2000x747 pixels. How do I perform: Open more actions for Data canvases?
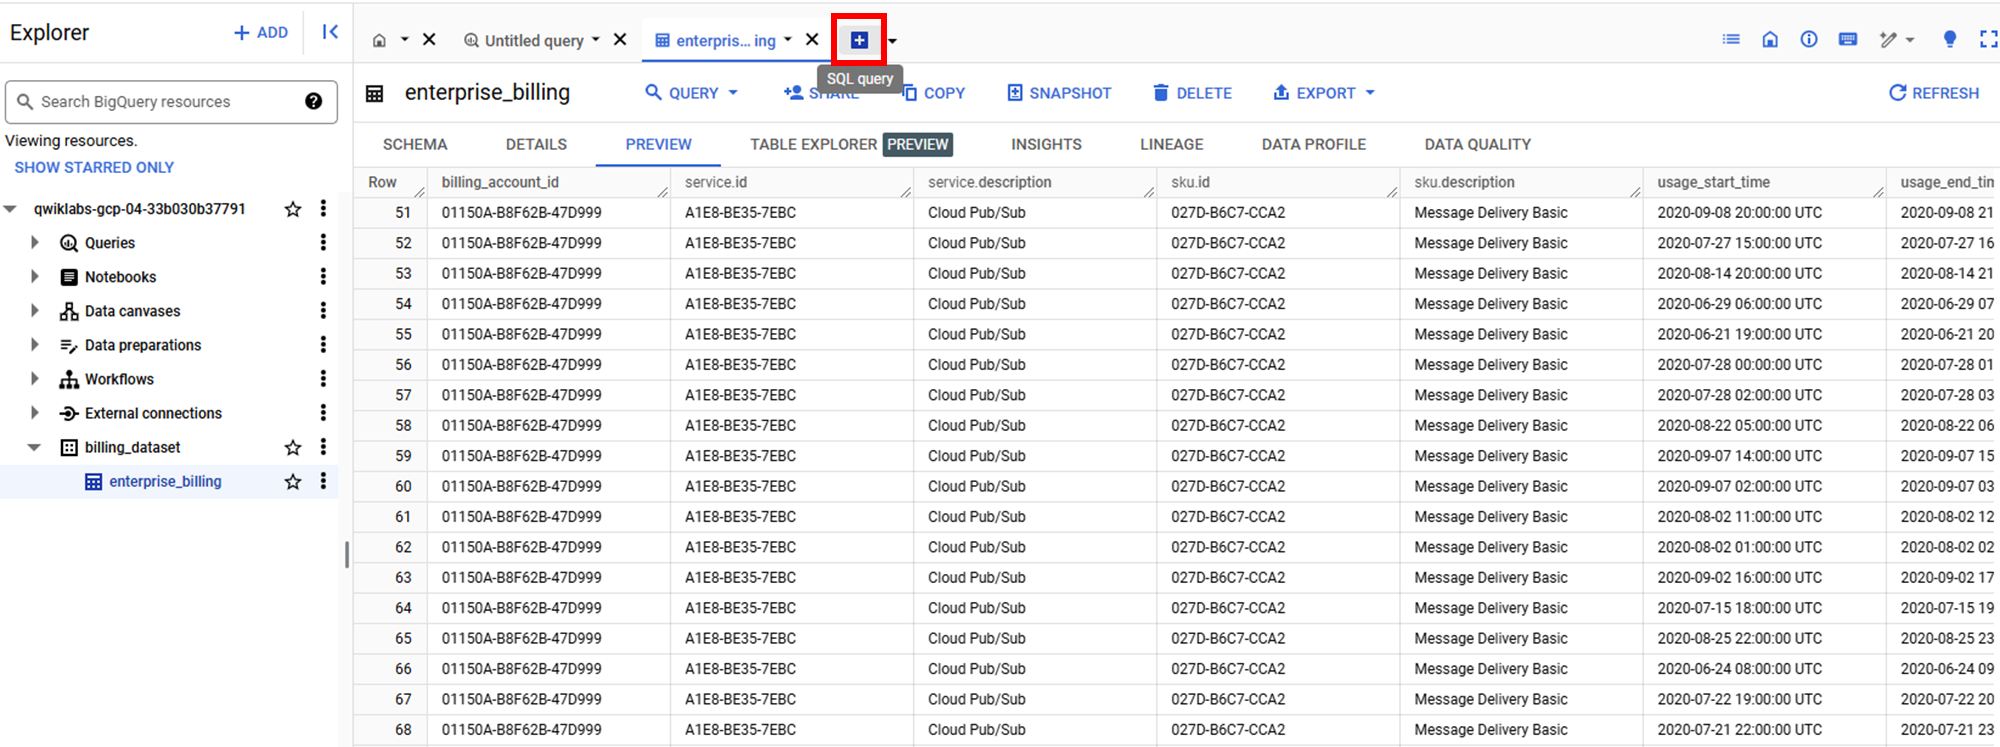323,310
